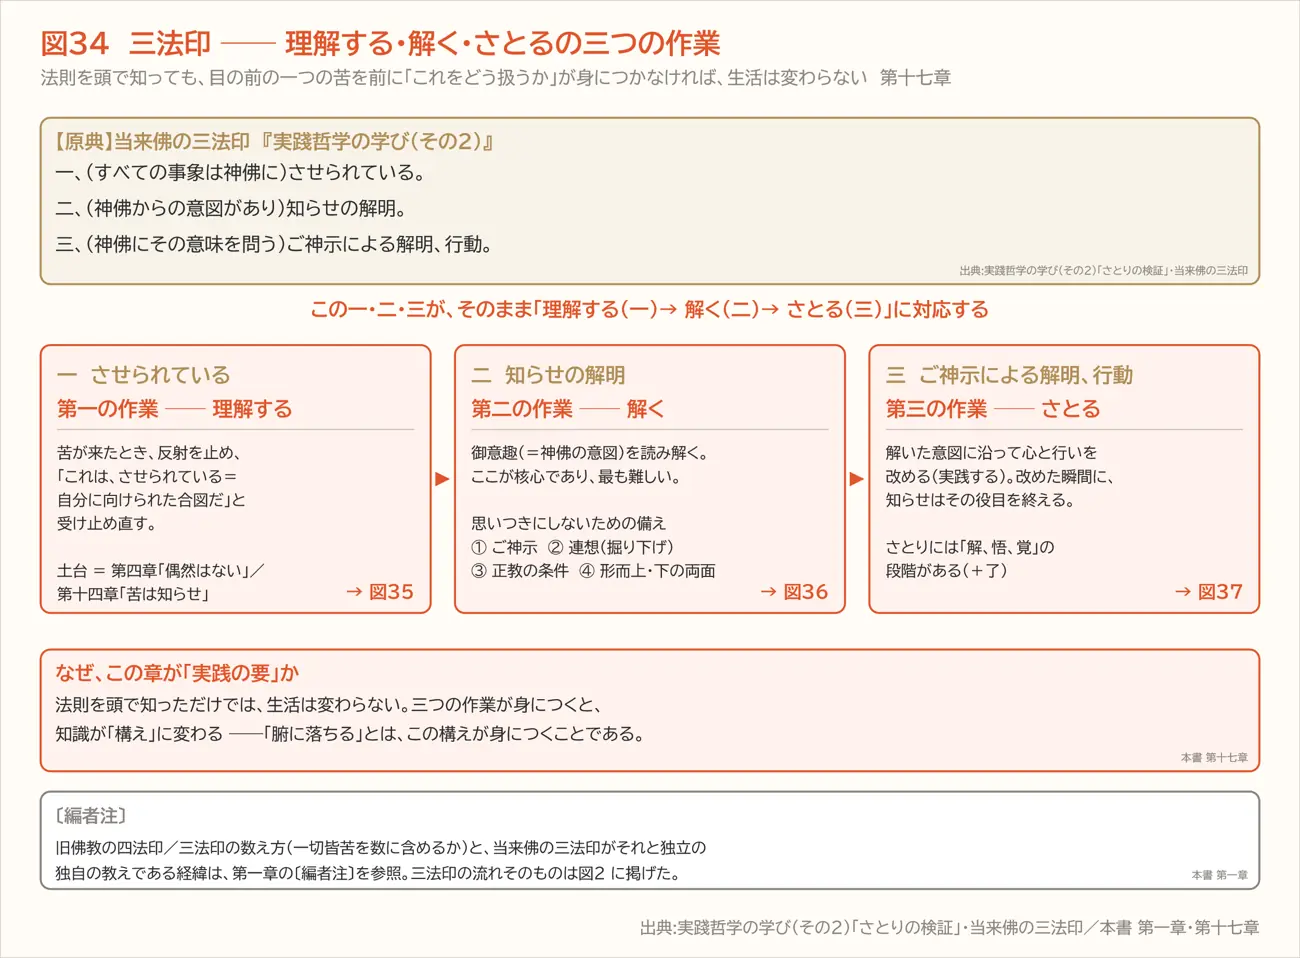Follow the "→ 図37" reference
This screenshot has width=1300, height=958.
(1209, 592)
